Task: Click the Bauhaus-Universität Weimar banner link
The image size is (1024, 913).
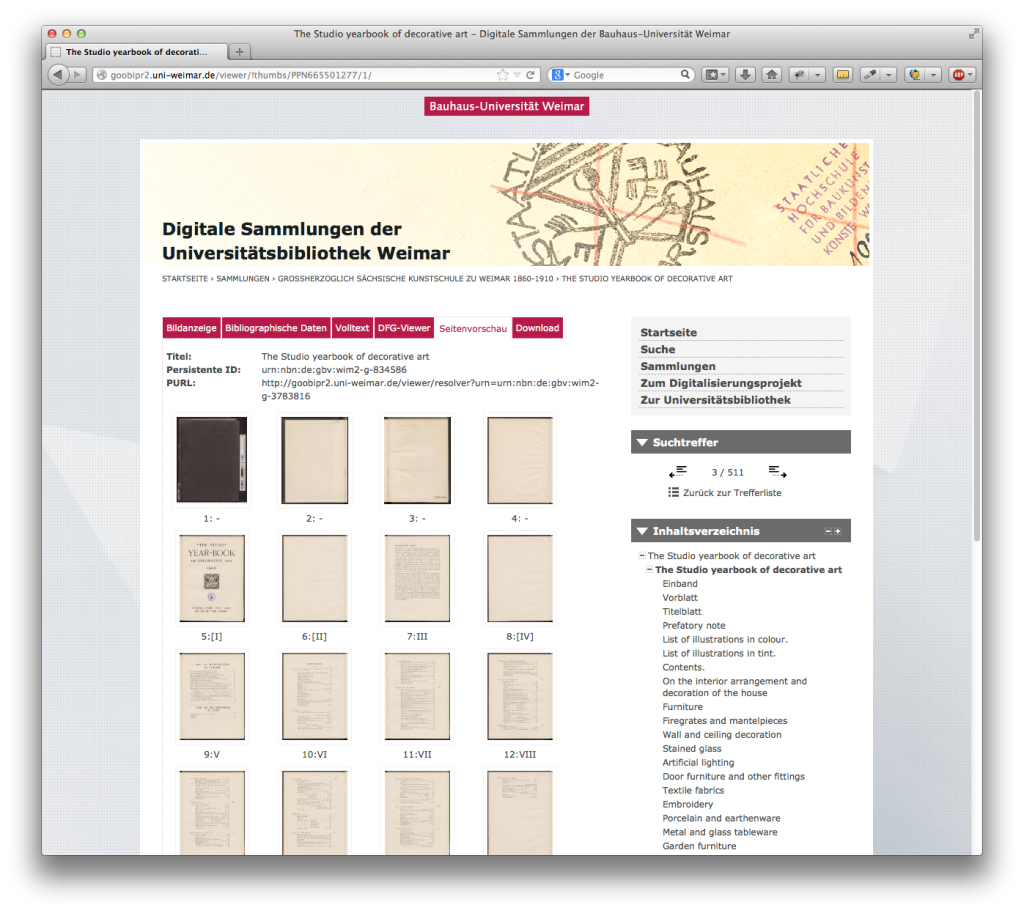Action: click(x=507, y=106)
